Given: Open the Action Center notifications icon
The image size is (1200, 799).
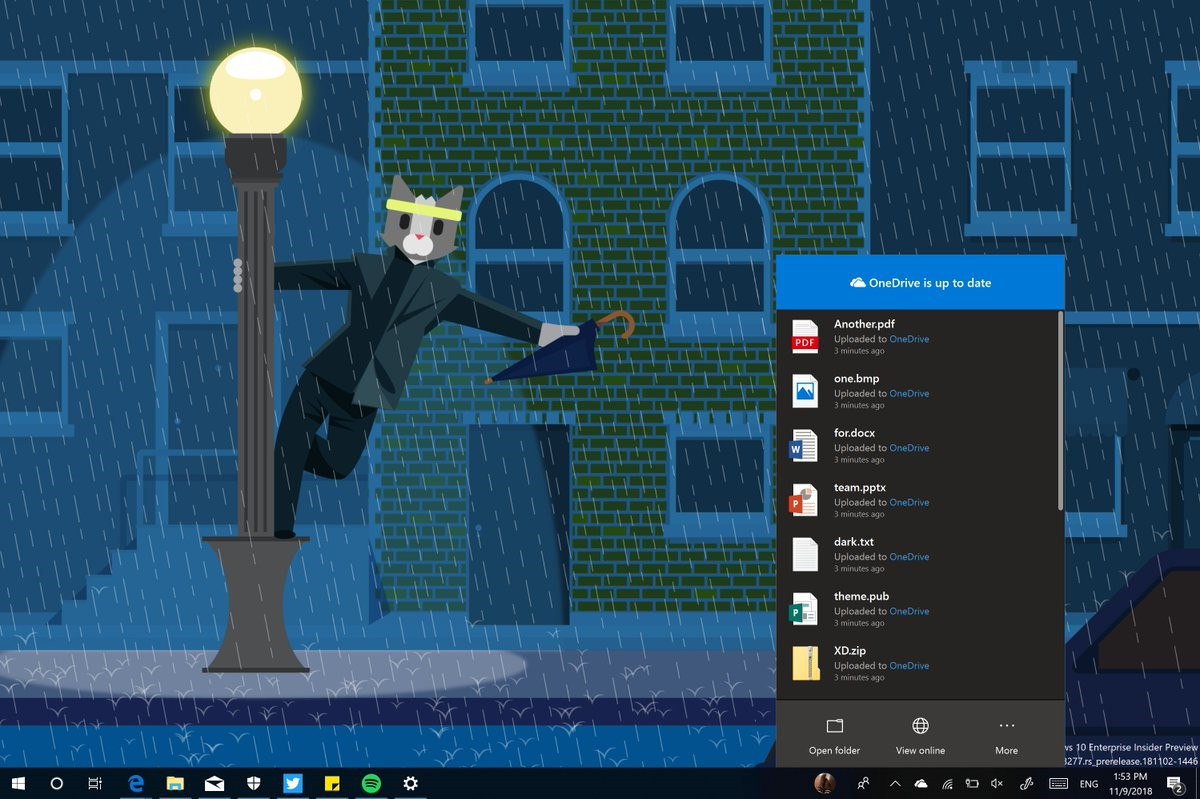Looking at the screenshot, I should click(x=1177, y=783).
